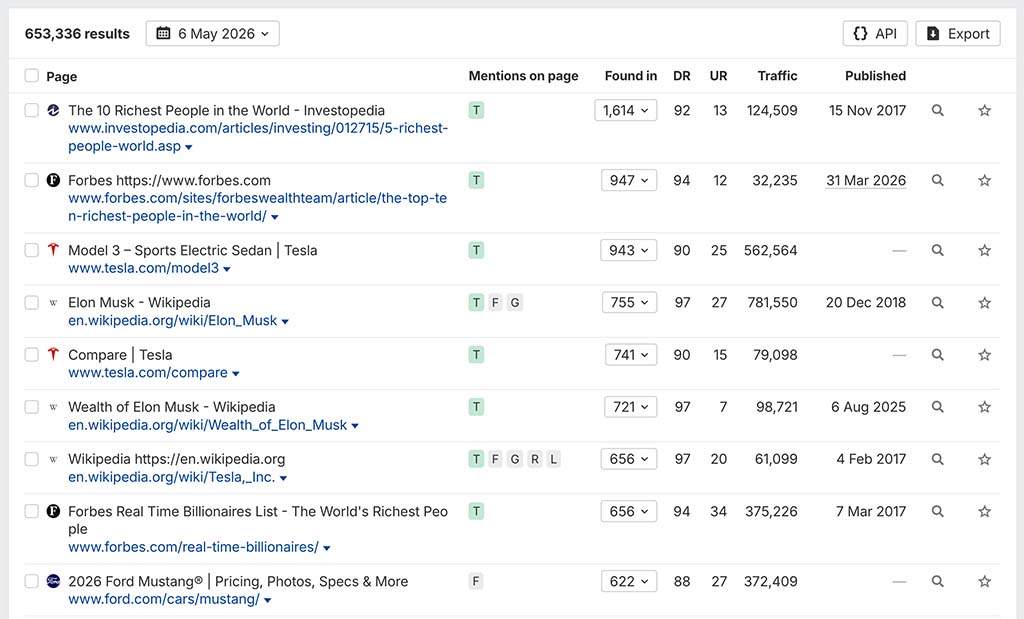The image size is (1024, 619).
Task: Expand the 721 Found in dropdown
Action: point(631,407)
